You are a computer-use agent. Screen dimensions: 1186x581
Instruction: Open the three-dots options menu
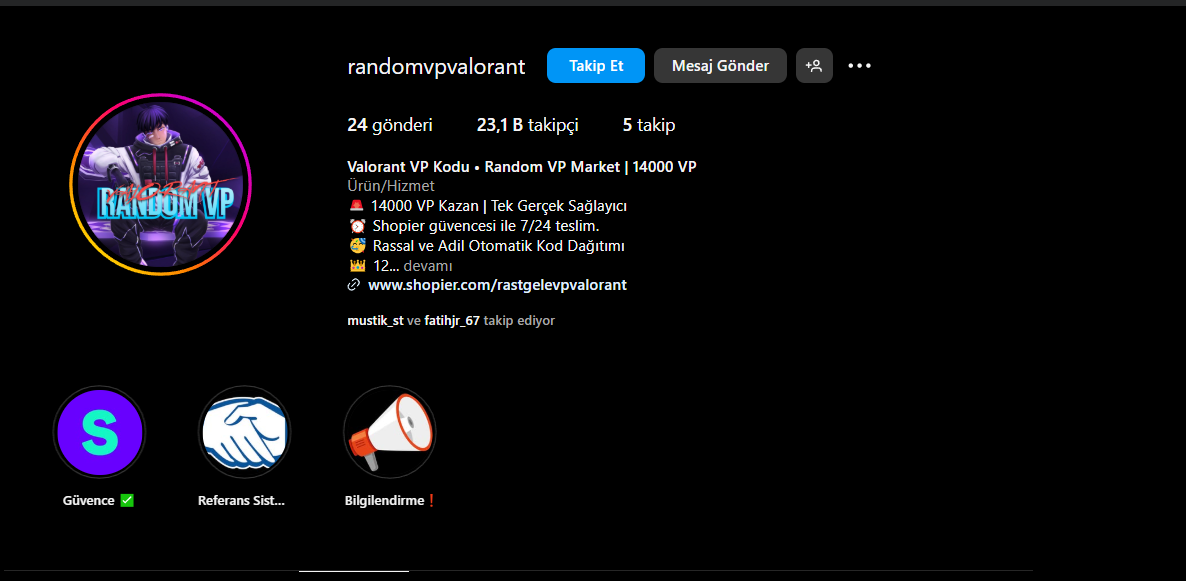pos(859,66)
